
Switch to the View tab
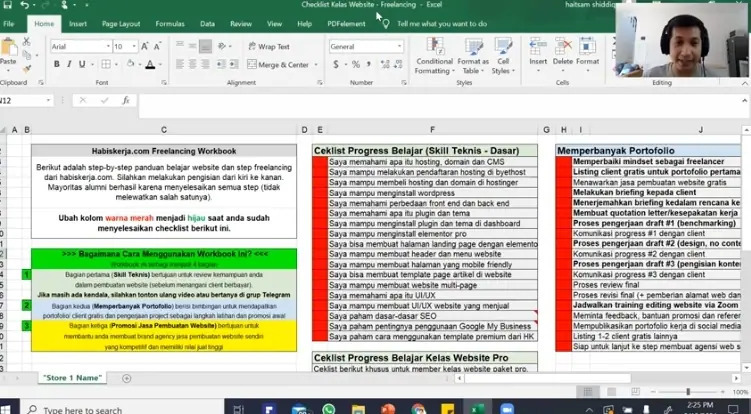[x=274, y=23]
